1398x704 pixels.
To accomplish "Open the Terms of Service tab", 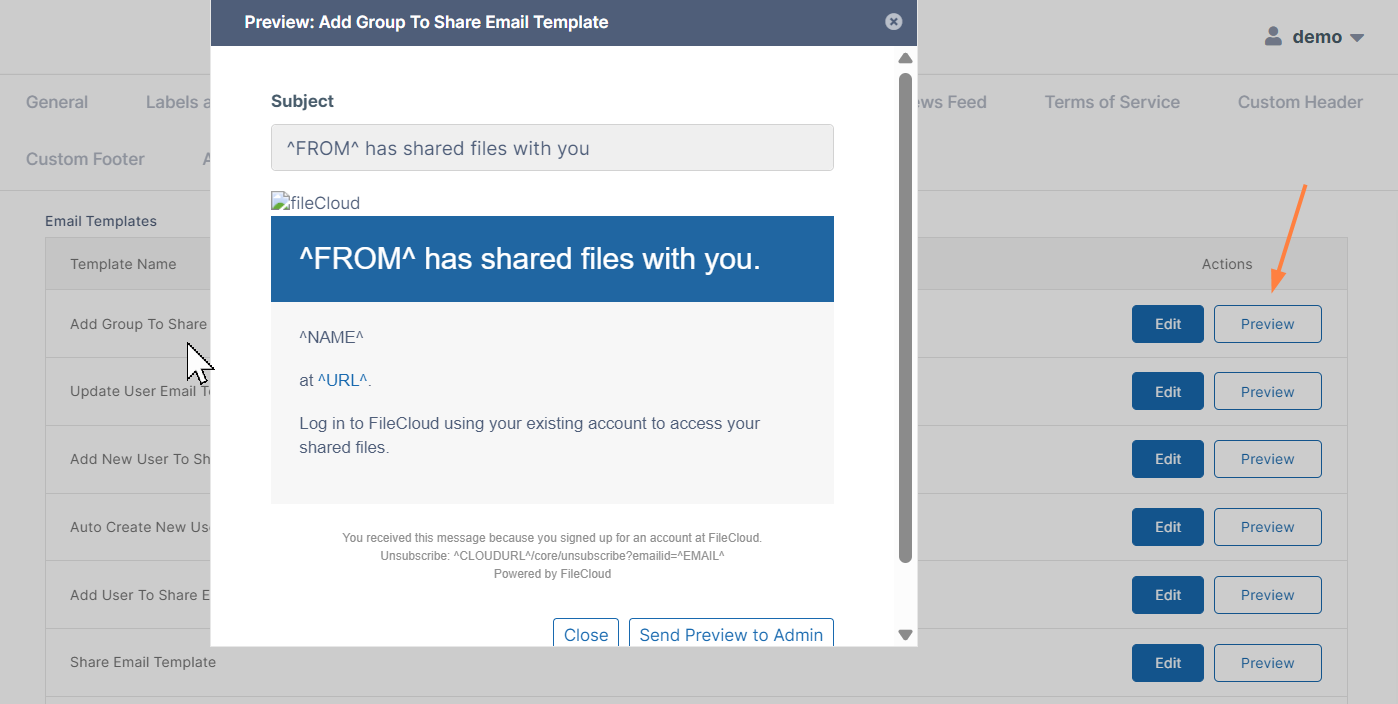I will [1112, 102].
